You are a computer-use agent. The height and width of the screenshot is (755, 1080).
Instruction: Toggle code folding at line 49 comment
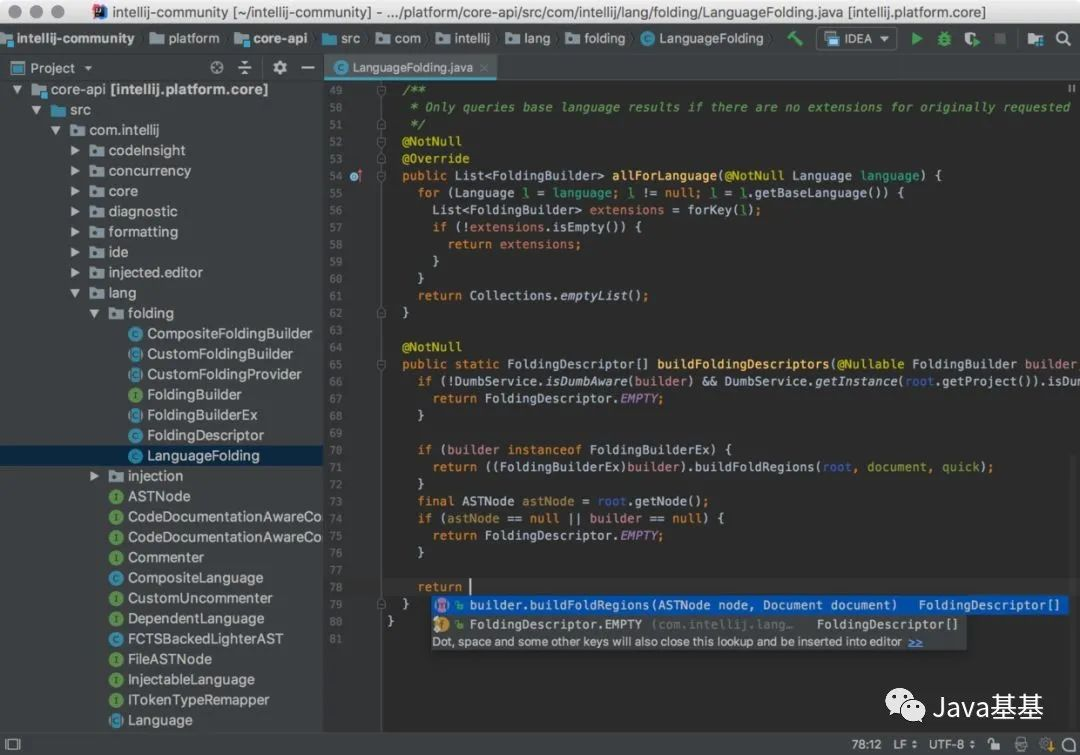[381, 90]
